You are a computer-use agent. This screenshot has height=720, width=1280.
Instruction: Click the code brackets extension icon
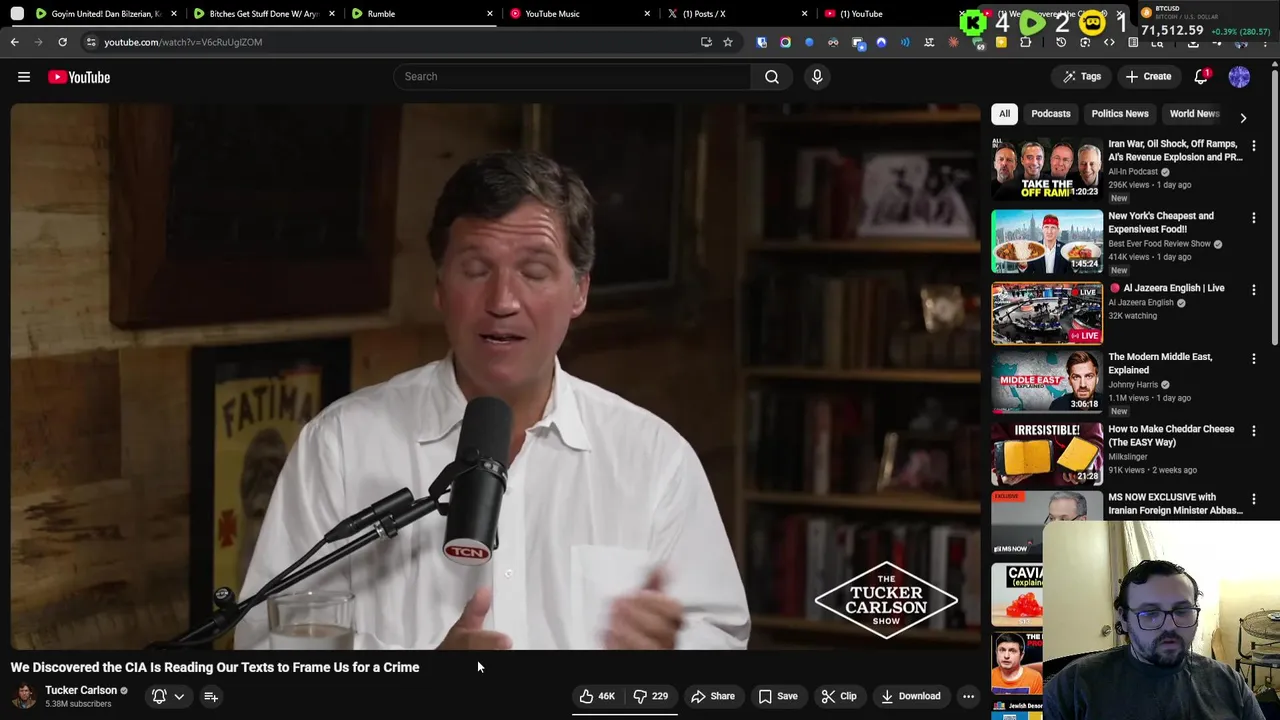point(1109,42)
